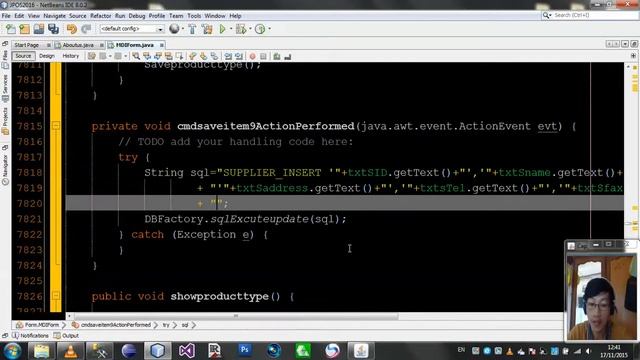This screenshot has width=640, height=360.
Task: Click the globe browser icon in toolbar
Action: pos(174,29)
